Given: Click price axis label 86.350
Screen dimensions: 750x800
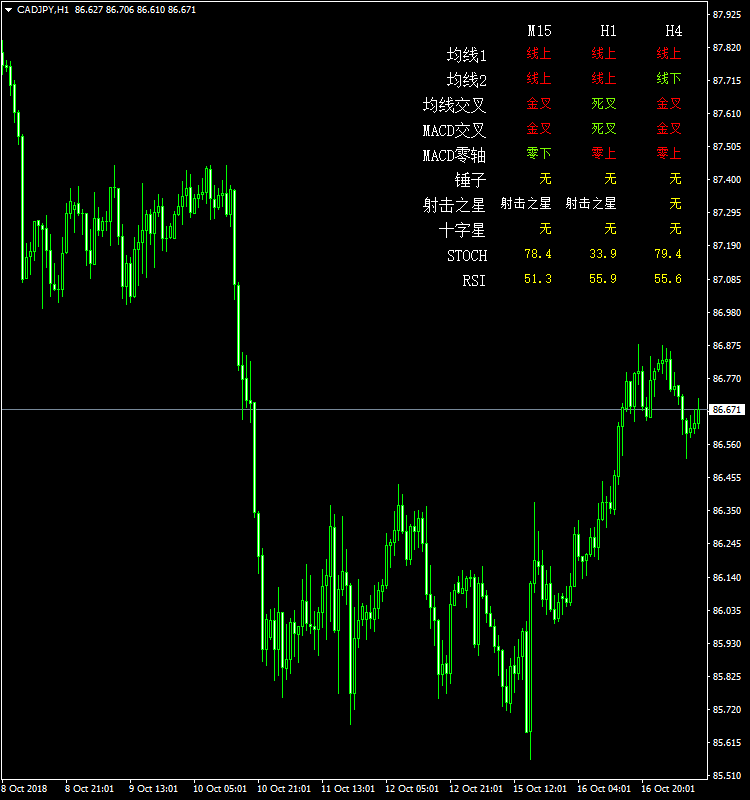Looking at the screenshot, I should (727, 511).
